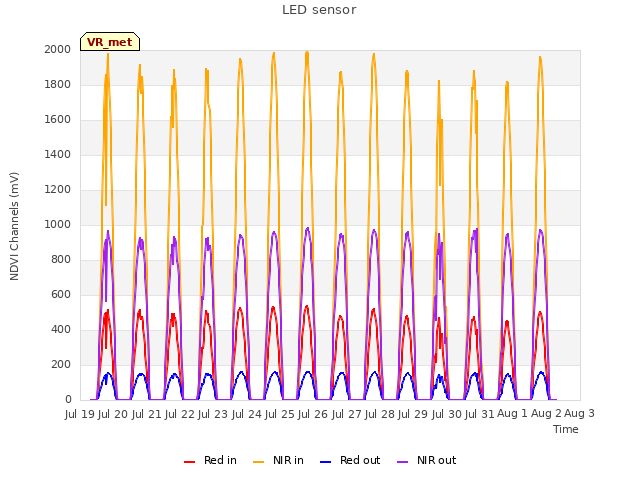Toggle the NIR out legend entry
The width and height of the screenshot is (640, 480).
click(427, 460)
